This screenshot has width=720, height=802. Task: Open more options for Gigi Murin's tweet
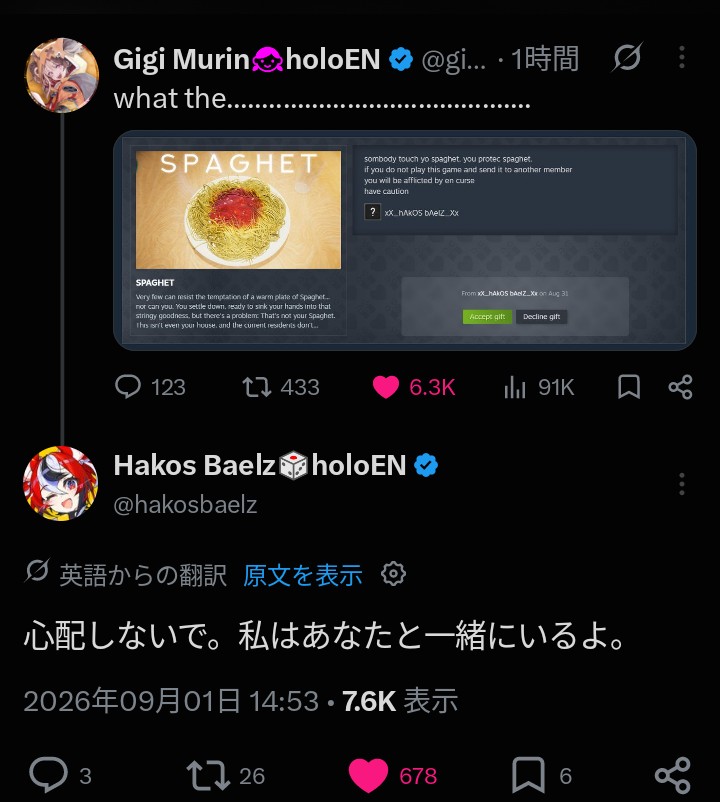click(682, 57)
